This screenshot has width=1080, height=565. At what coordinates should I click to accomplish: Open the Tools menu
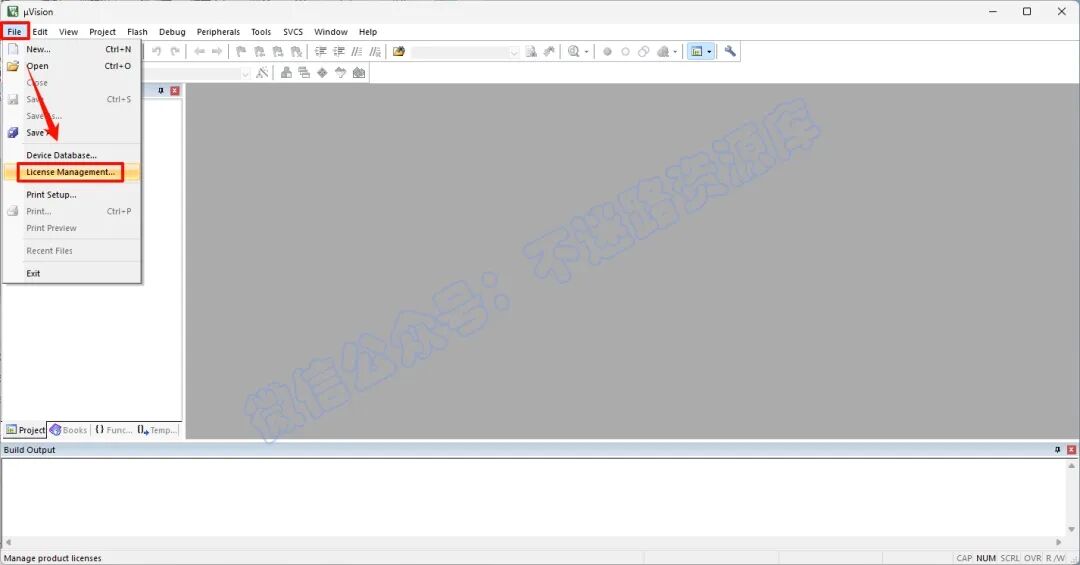pyautogui.click(x=261, y=32)
